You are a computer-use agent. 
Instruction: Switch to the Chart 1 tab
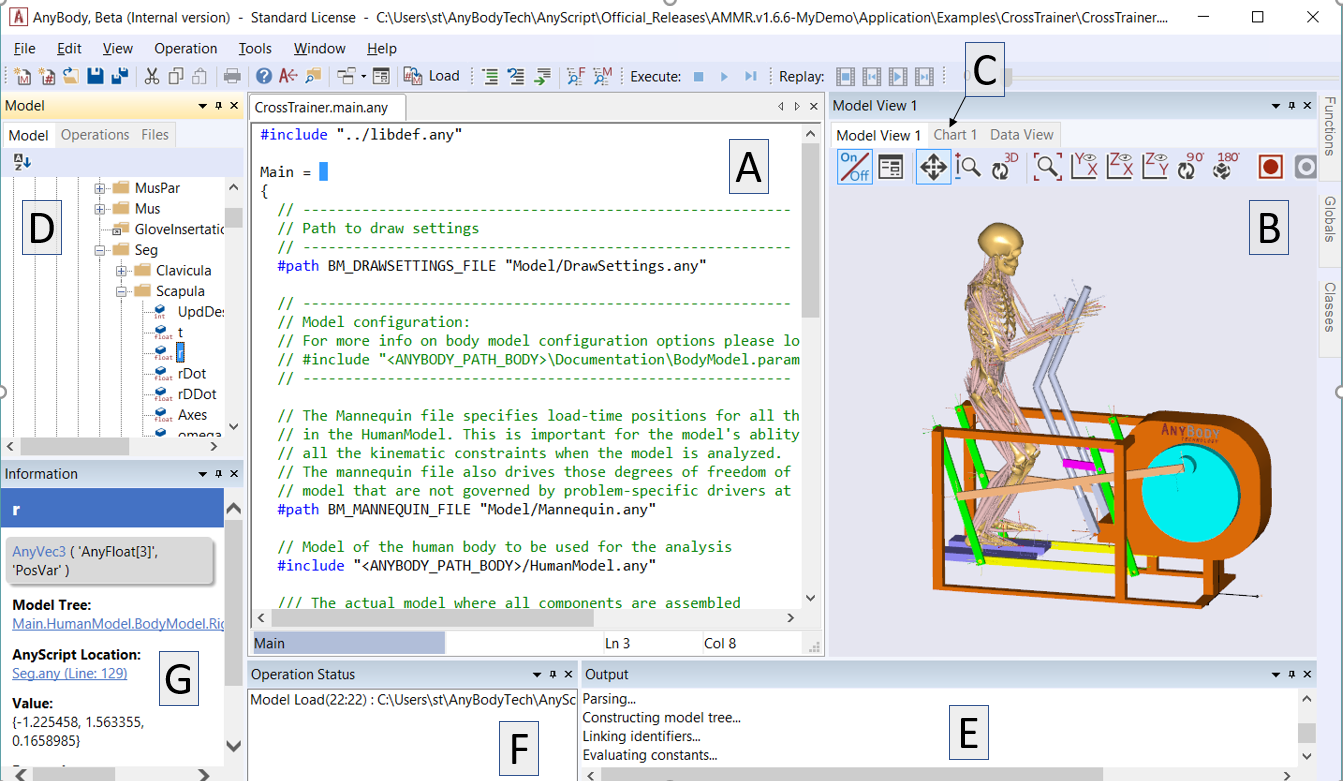tap(955, 135)
